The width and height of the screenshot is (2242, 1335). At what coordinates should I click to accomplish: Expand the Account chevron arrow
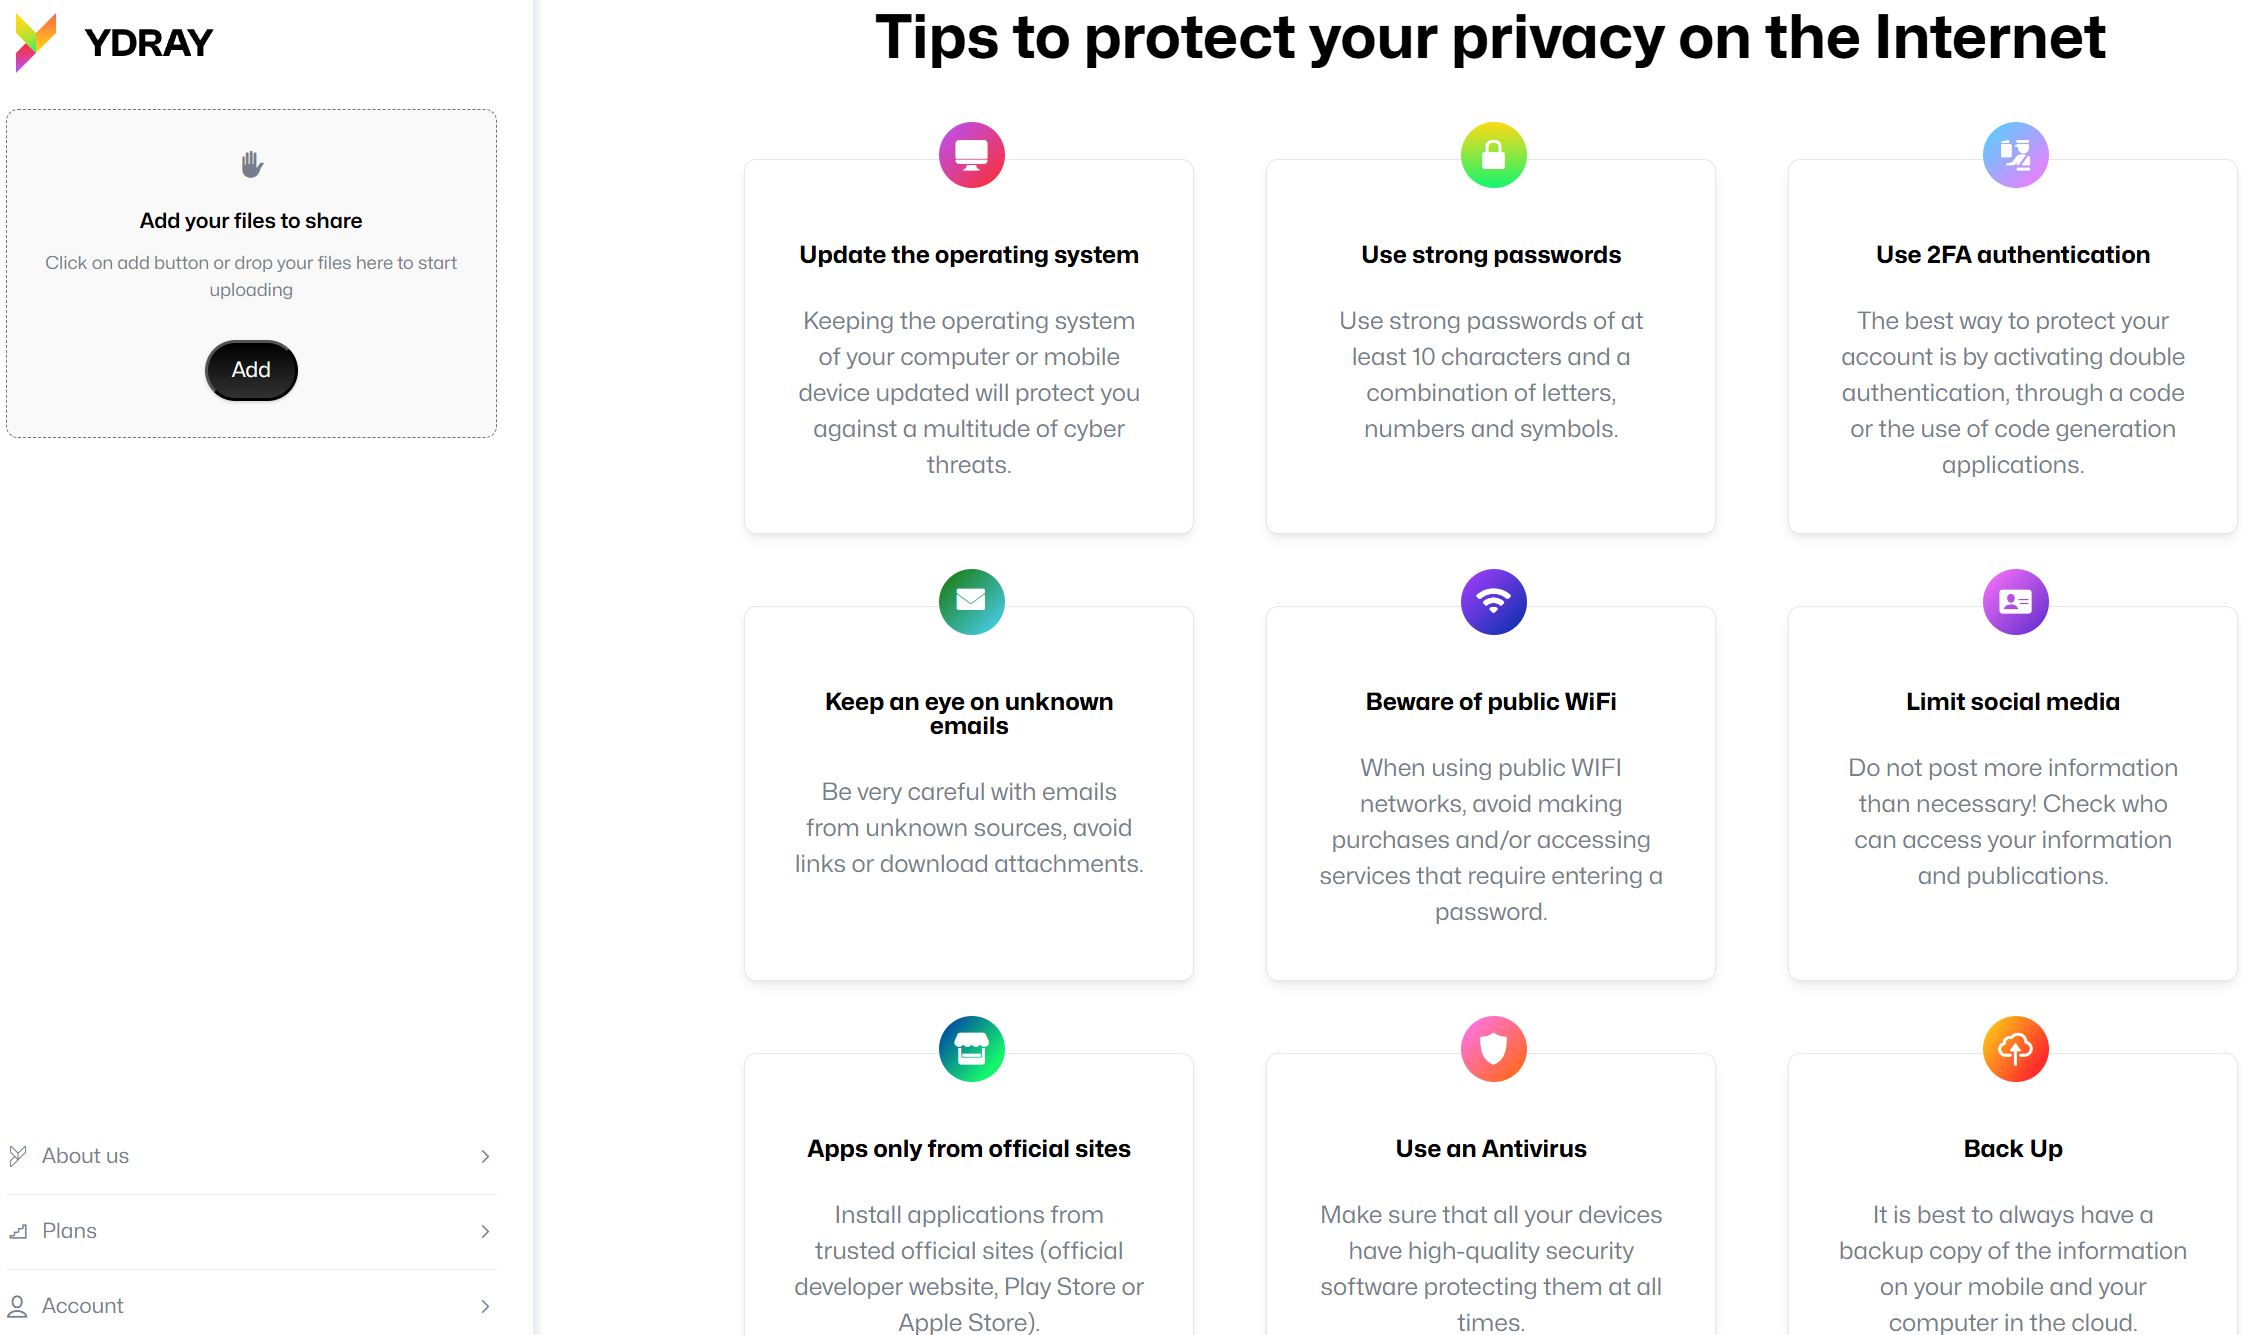pos(485,1307)
